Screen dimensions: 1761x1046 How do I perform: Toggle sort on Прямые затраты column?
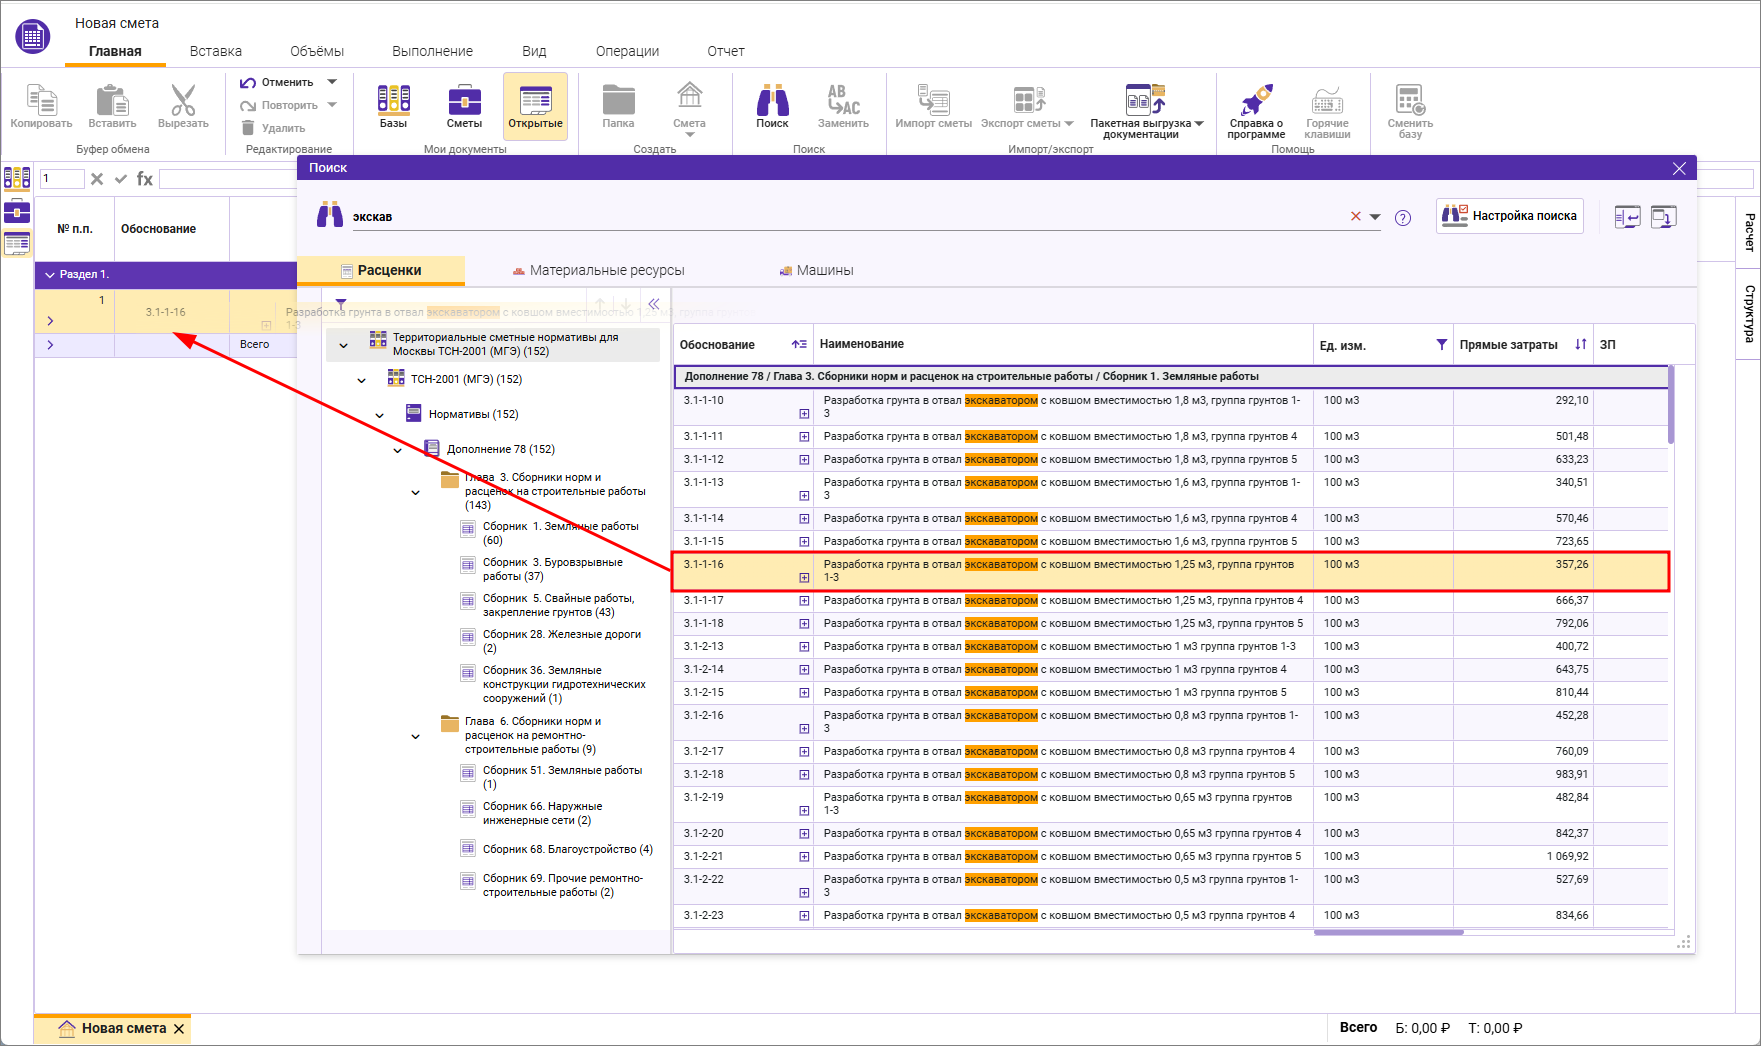click(x=1580, y=345)
